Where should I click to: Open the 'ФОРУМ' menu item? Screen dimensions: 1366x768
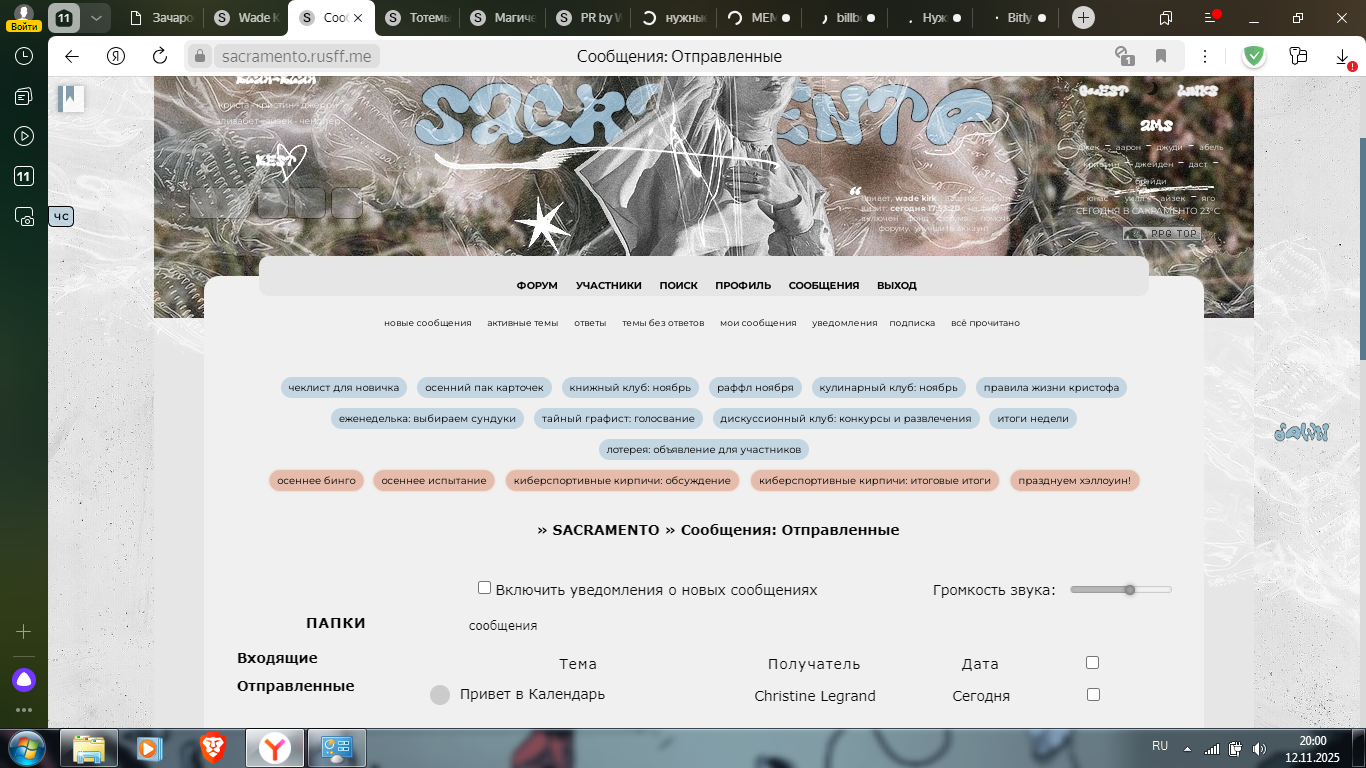pos(537,285)
